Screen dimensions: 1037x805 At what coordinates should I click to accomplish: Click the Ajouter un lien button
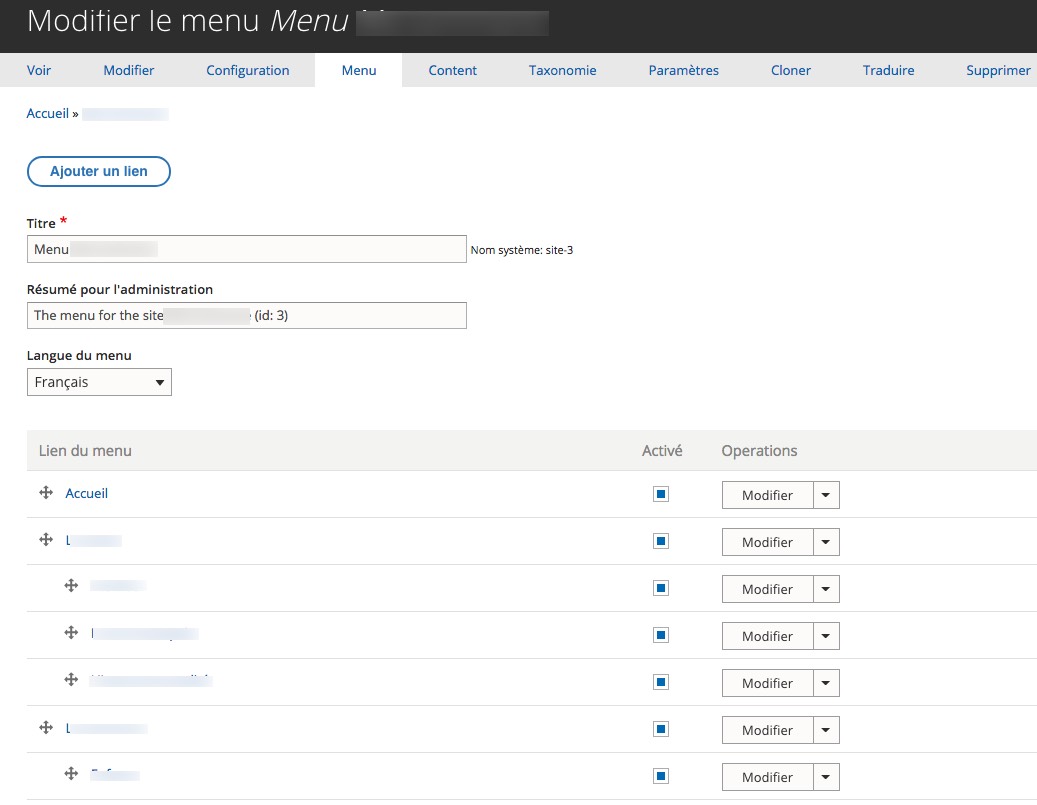[99, 171]
